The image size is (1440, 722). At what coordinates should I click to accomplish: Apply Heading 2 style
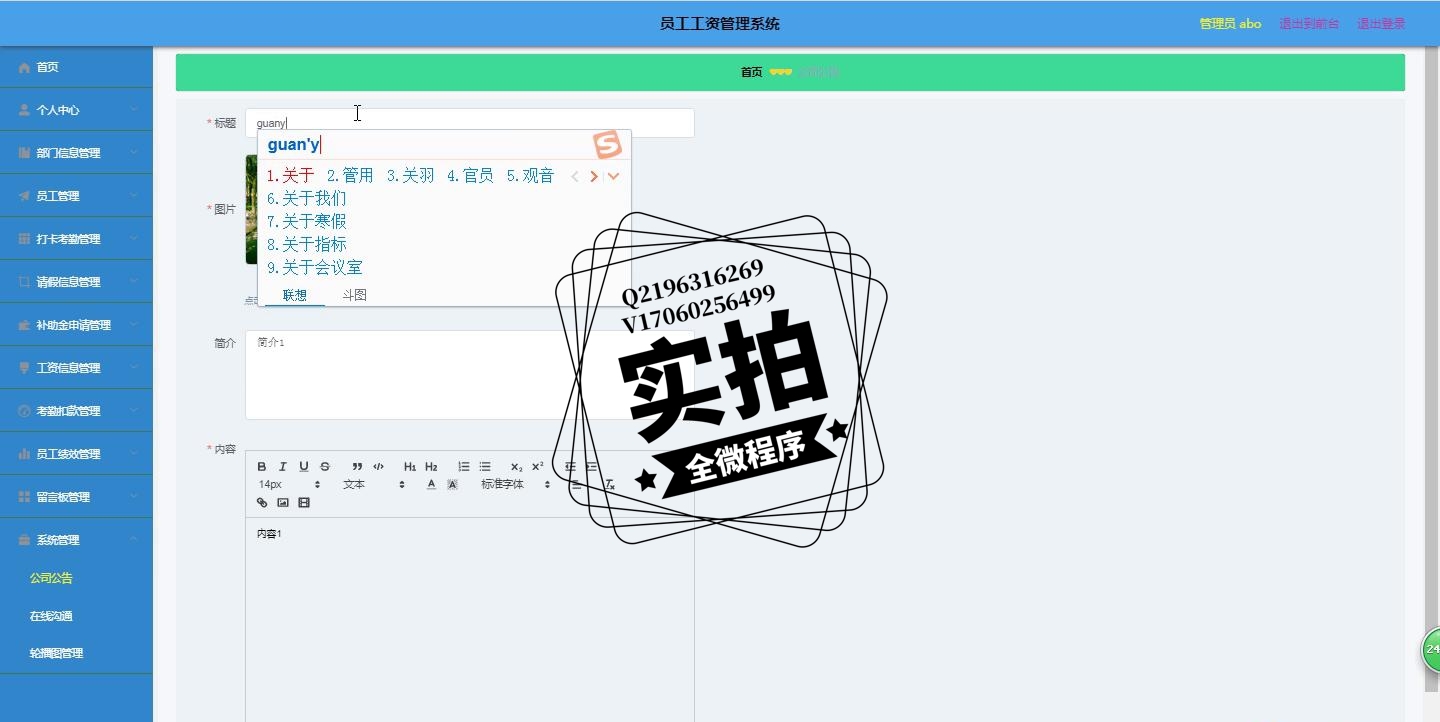[x=431, y=467]
